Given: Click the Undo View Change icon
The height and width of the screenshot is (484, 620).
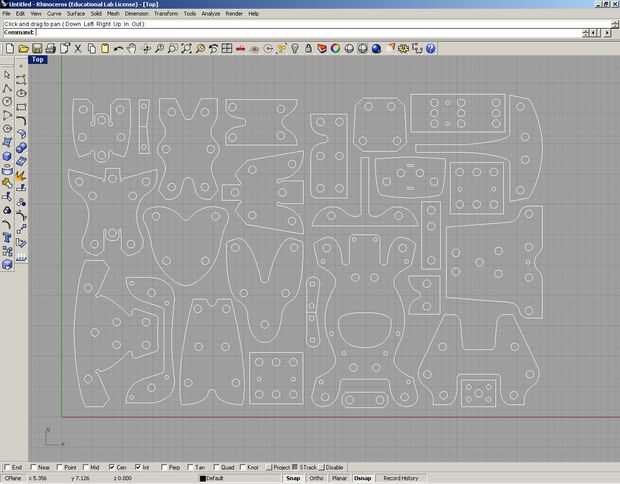Looking at the screenshot, I should 214,49.
